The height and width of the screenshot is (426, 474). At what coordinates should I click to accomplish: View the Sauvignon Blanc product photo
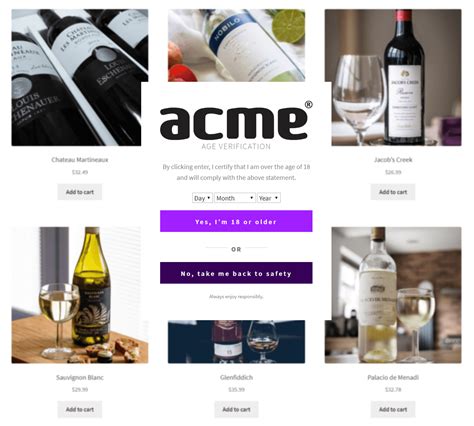point(76,295)
